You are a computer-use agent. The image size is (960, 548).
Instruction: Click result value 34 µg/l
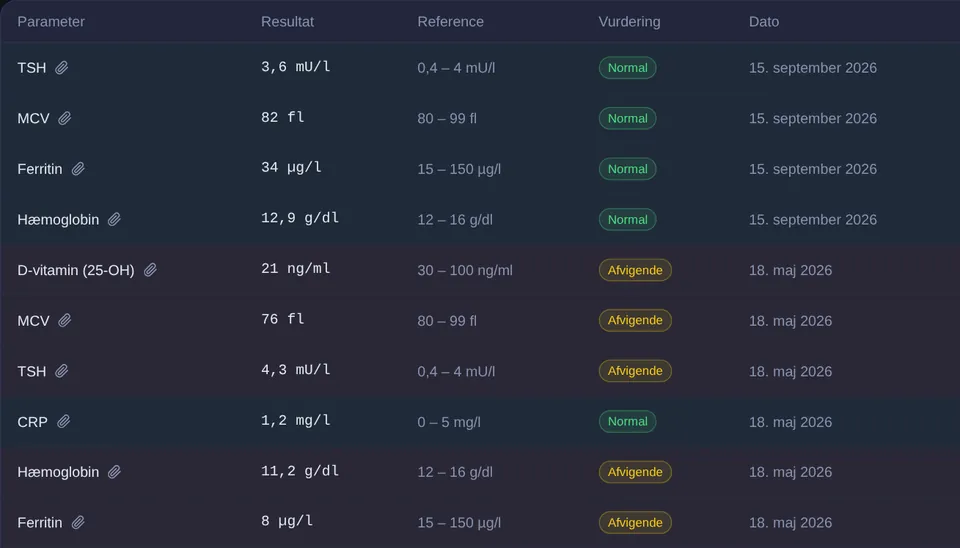tap(291, 168)
